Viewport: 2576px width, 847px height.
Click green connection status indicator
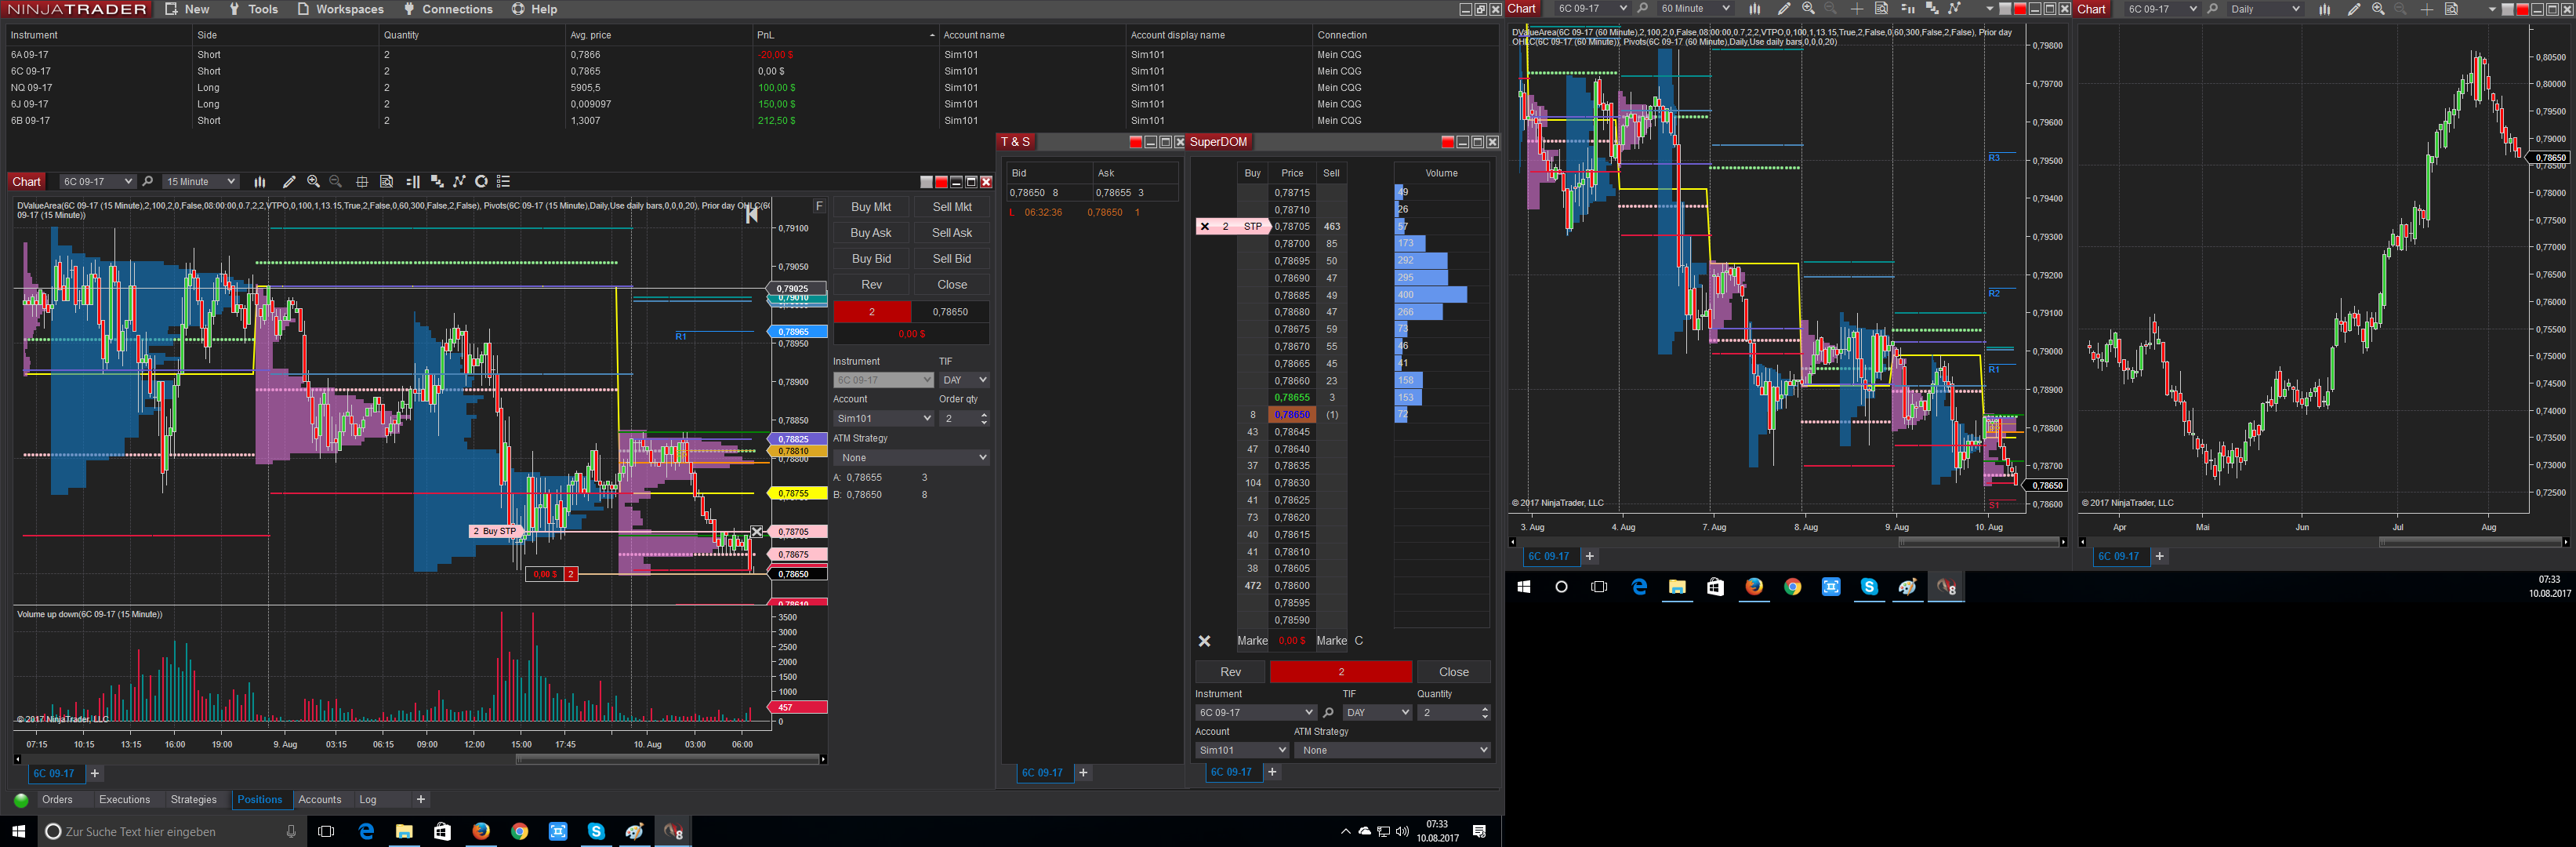pos(21,800)
